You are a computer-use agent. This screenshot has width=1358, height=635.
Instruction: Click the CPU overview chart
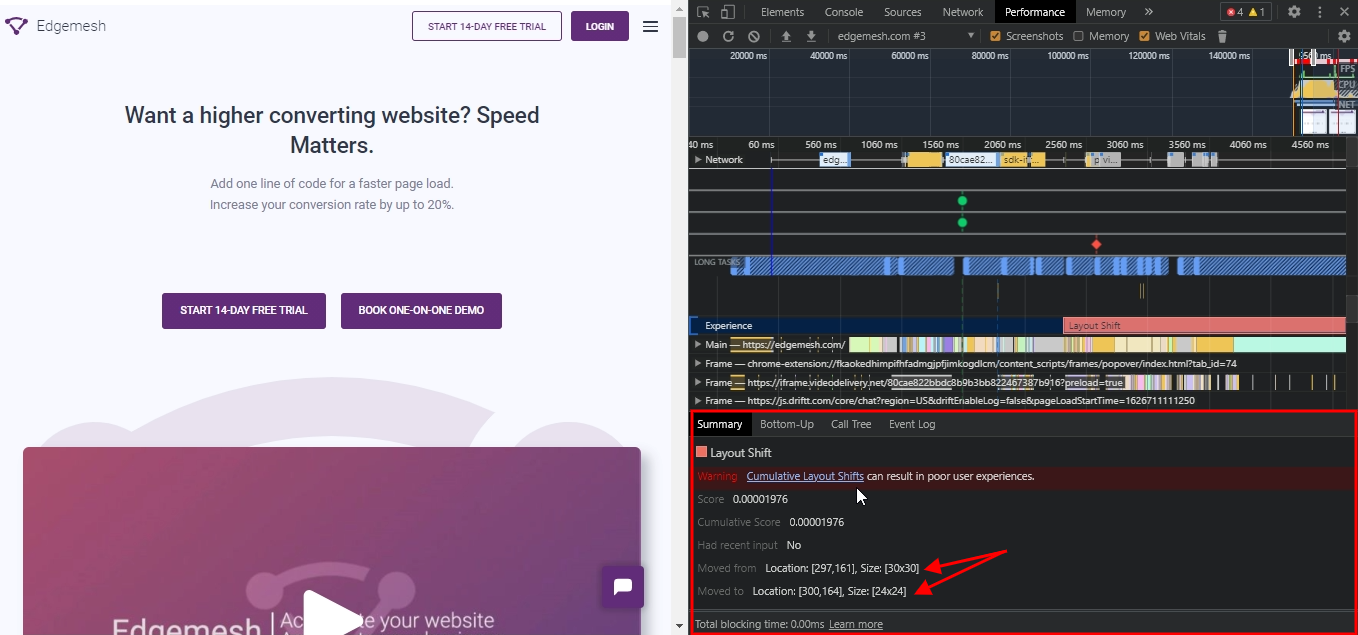point(1323,87)
